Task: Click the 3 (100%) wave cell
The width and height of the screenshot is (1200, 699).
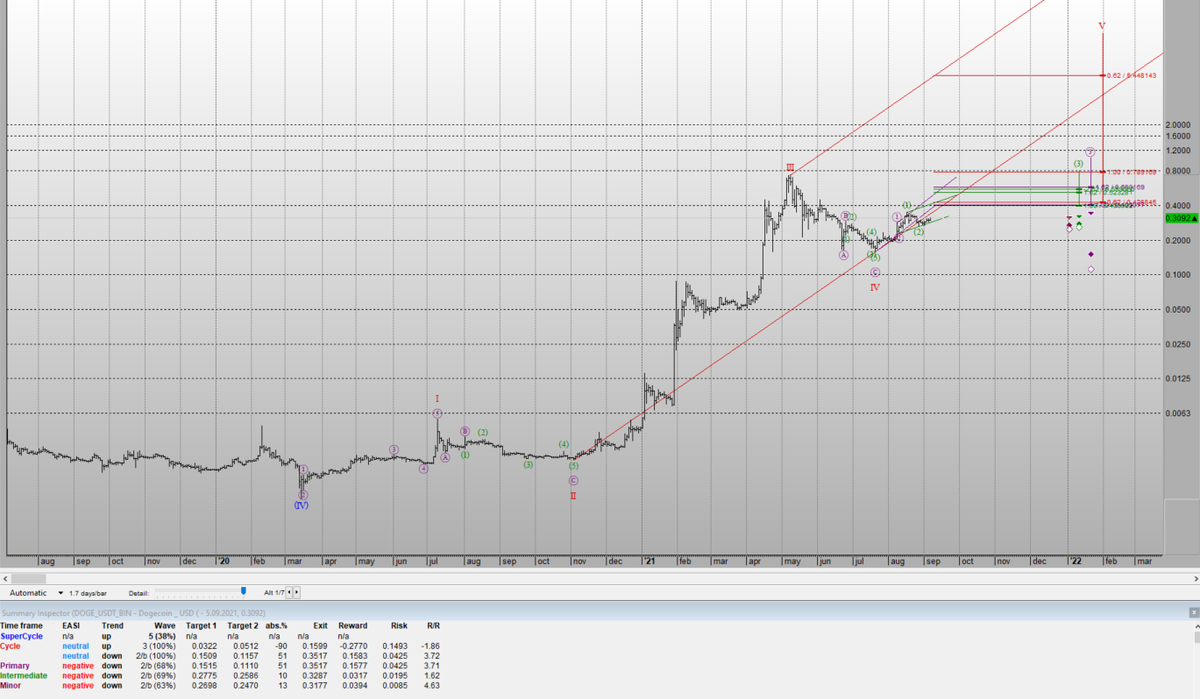Action: pos(158,645)
